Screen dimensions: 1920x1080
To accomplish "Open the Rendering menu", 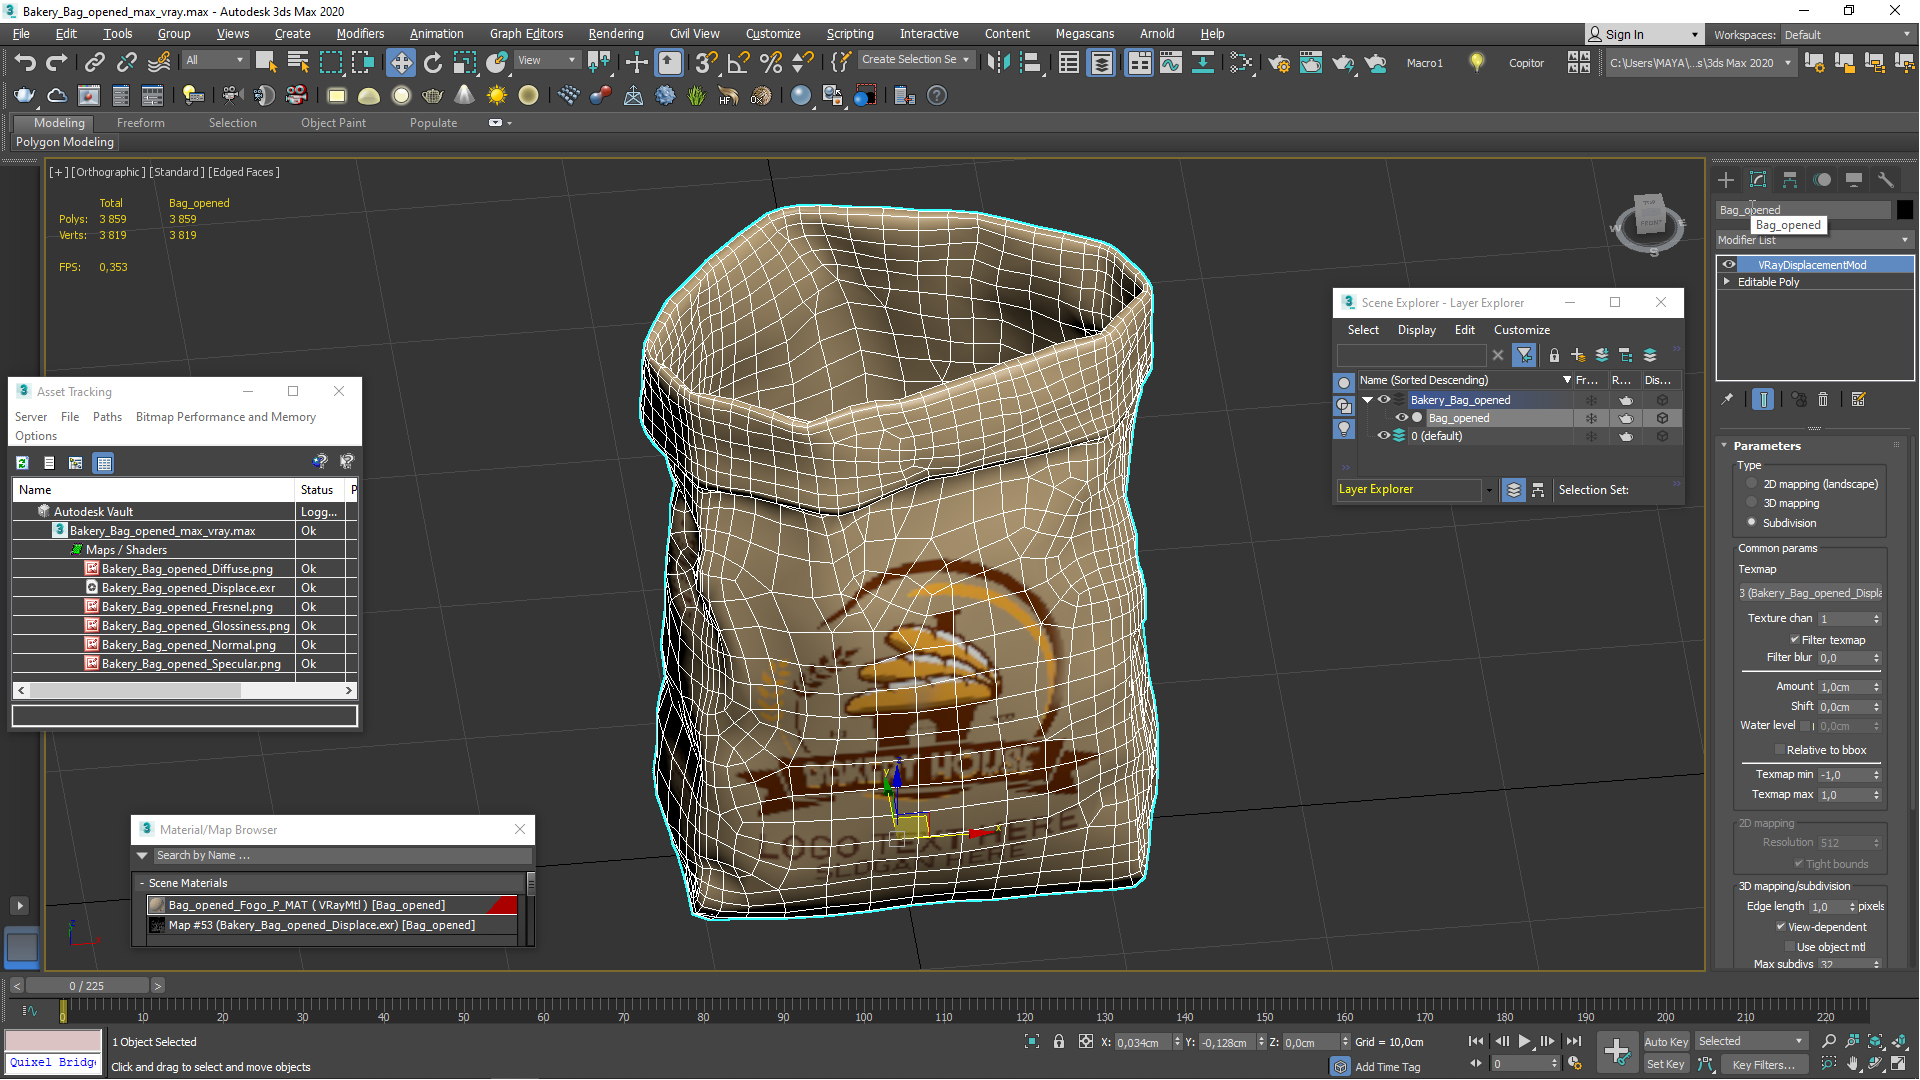I will click(x=615, y=33).
